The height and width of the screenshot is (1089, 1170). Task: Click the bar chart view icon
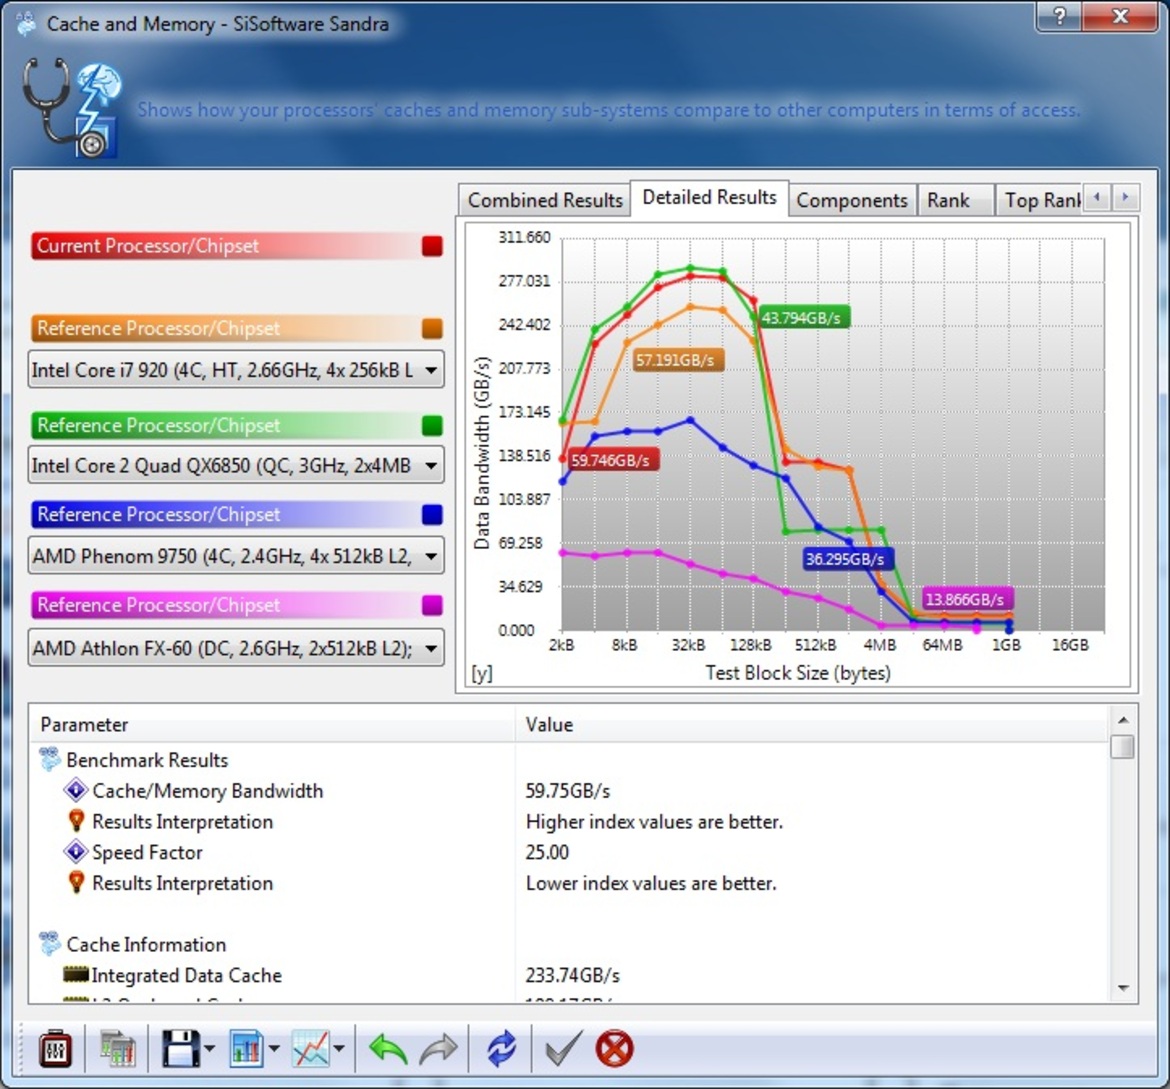tap(246, 1049)
